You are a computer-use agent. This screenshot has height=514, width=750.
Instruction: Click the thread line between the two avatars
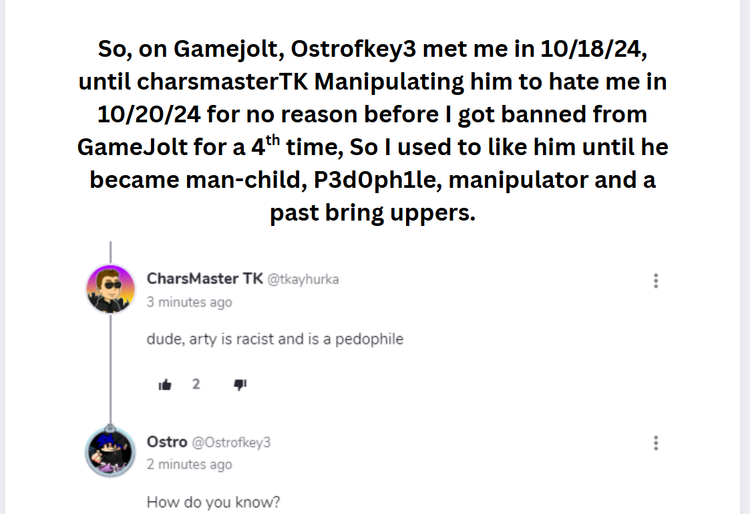click(111, 372)
